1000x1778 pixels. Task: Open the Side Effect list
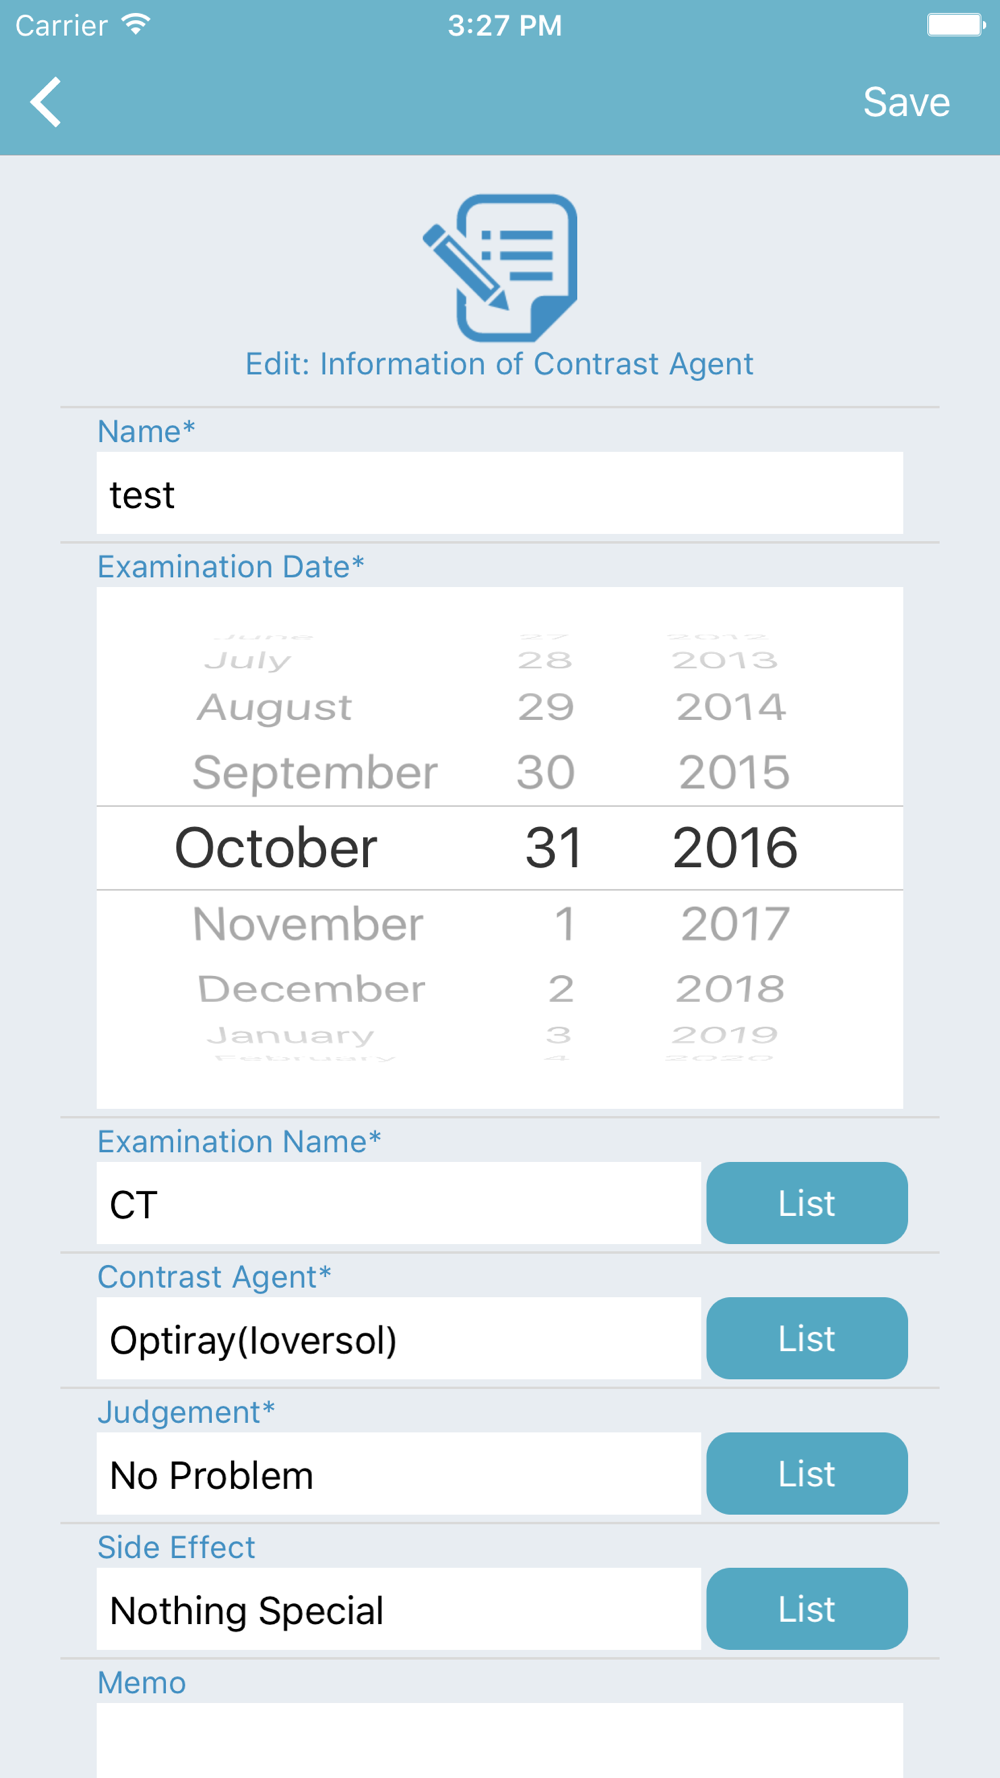[807, 1608]
